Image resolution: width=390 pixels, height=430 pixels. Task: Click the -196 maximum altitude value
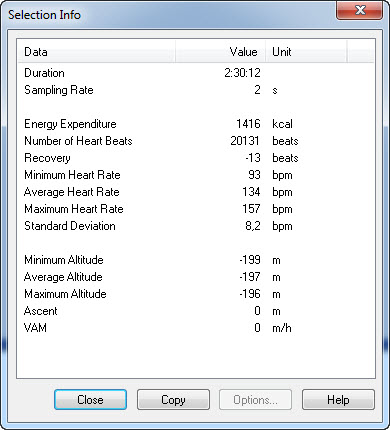click(250, 294)
